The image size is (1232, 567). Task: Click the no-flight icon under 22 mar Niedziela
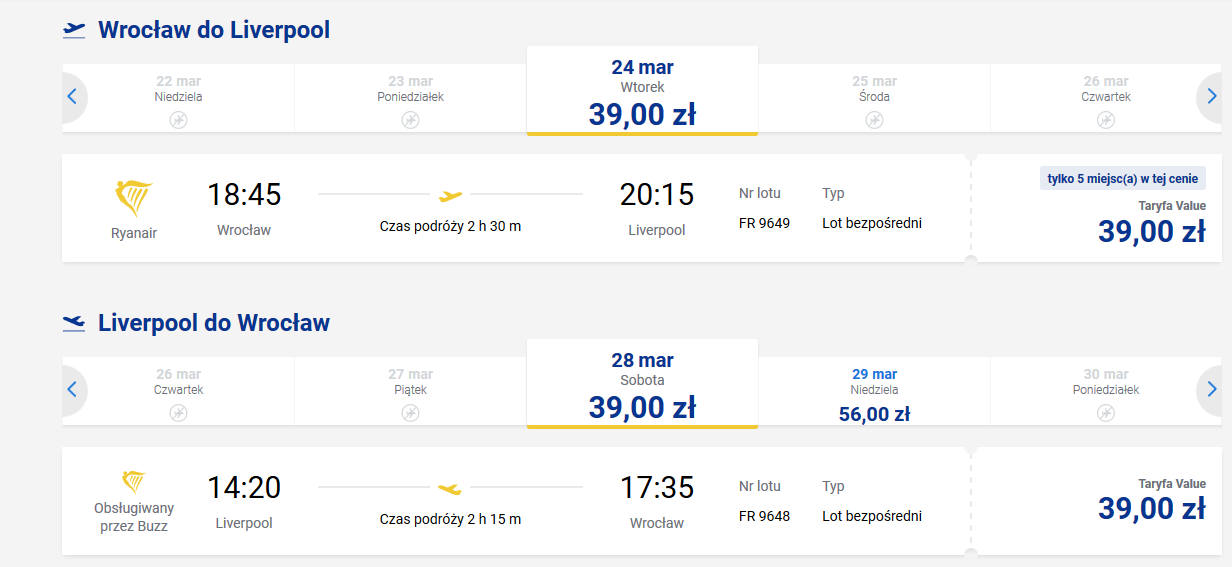click(x=178, y=120)
